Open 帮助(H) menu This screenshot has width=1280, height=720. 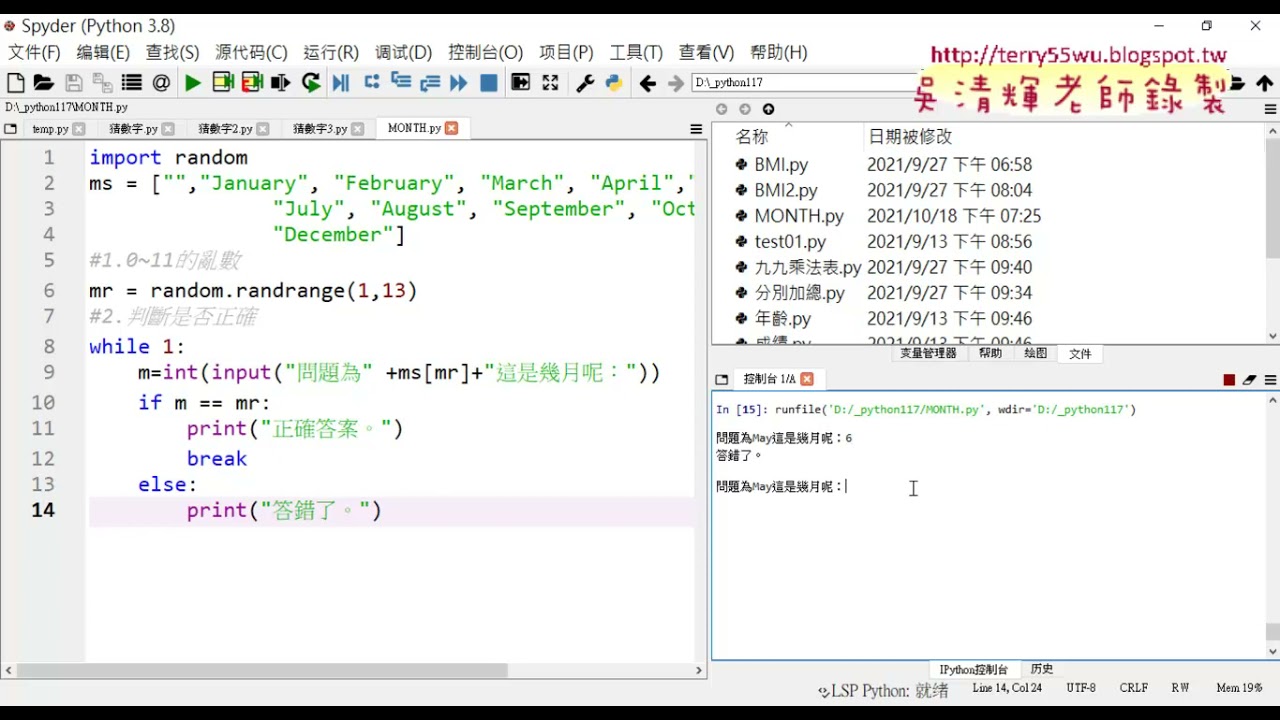pyautogui.click(x=778, y=52)
